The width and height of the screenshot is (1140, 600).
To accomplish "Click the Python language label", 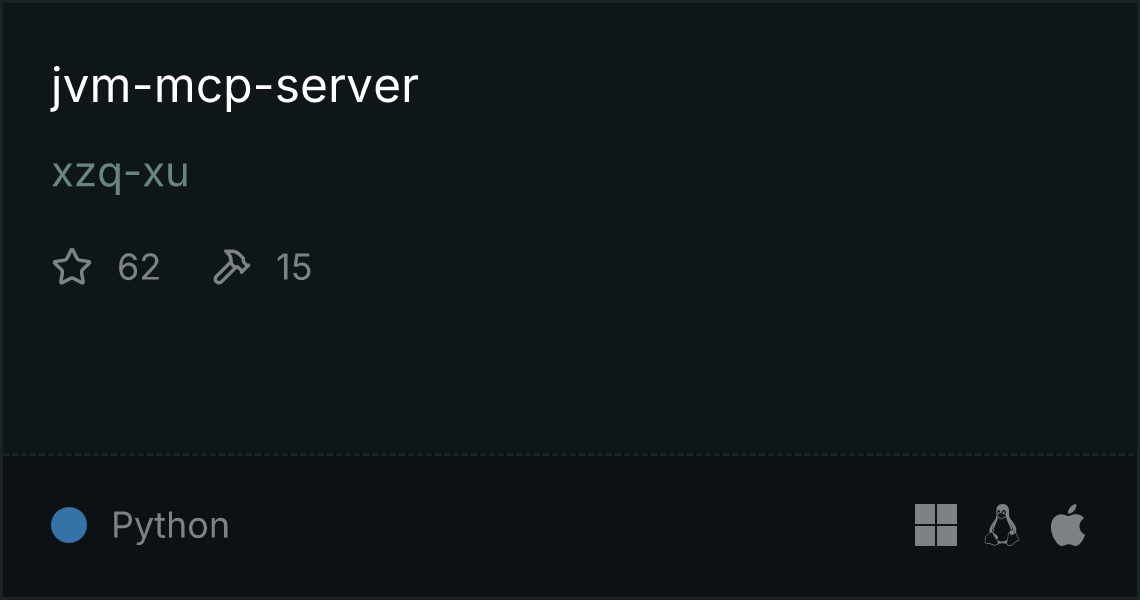I will [170, 526].
